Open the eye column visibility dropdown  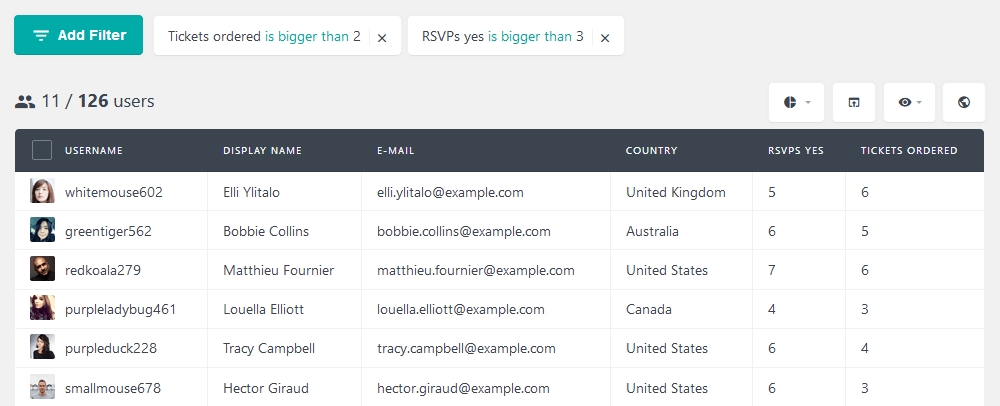pyautogui.click(x=909, y=102)
